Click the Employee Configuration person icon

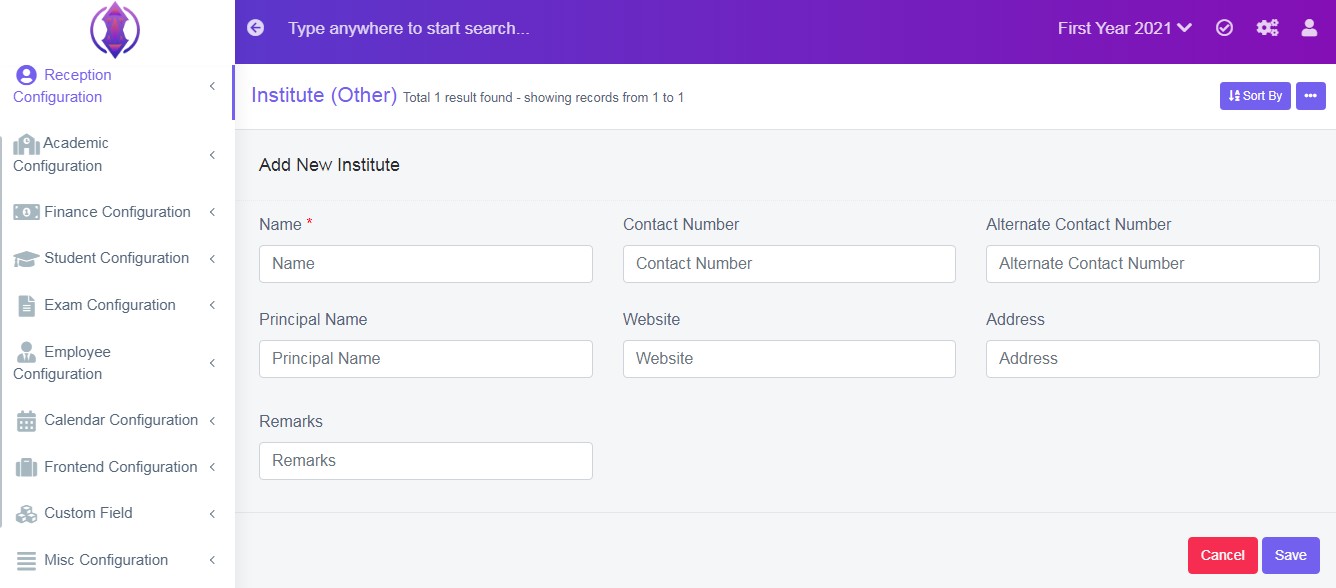point(26,352)
